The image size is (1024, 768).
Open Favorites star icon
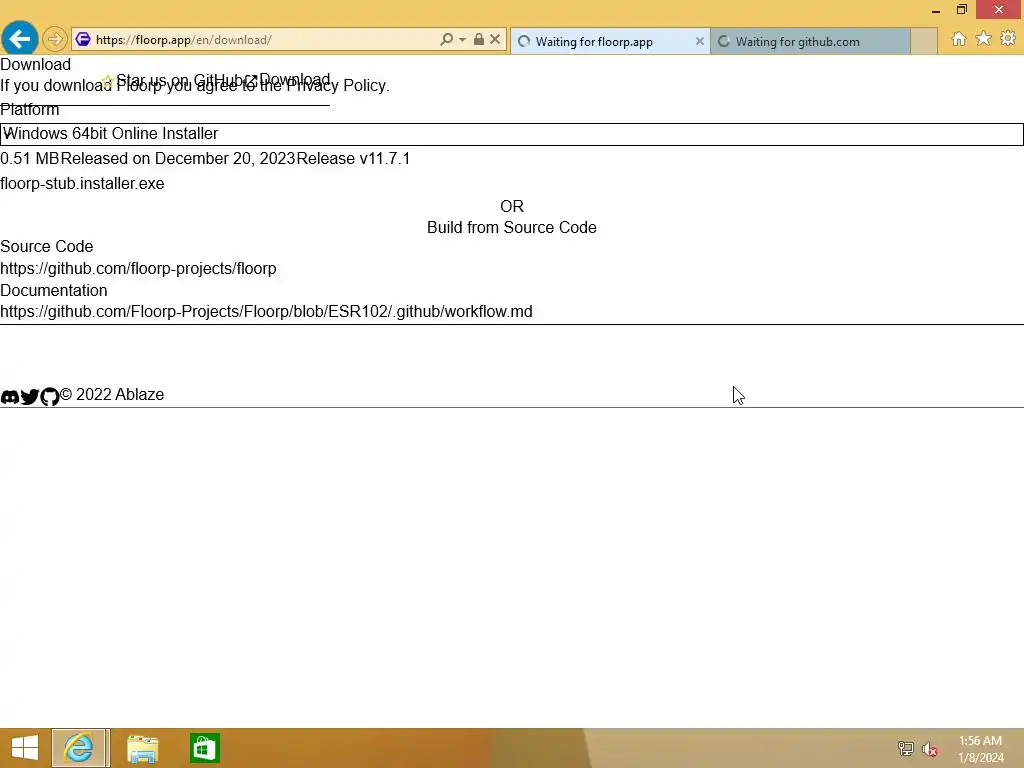(x=983, y=39)
